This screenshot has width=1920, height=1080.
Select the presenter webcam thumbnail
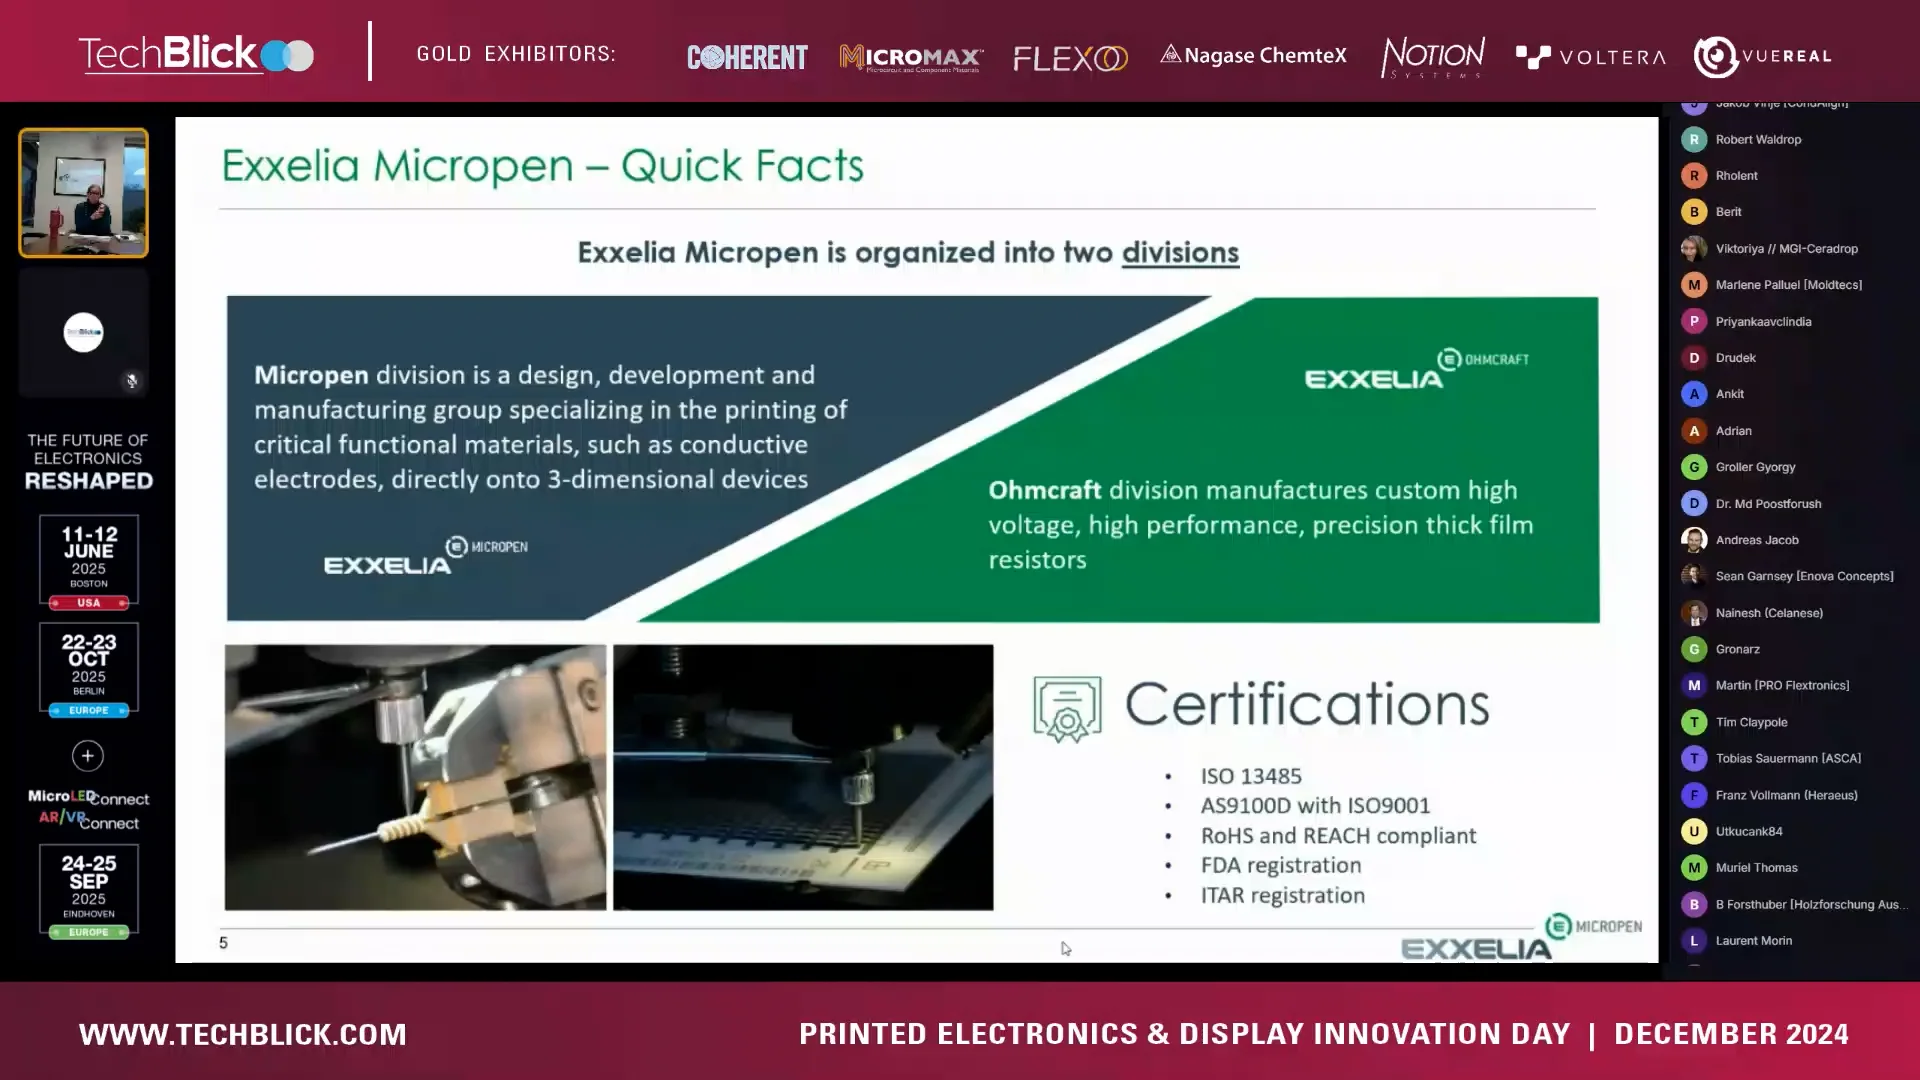pos(83,193)
